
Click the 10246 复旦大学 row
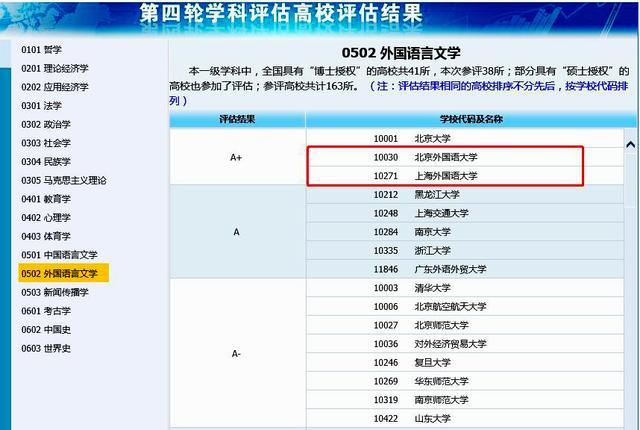click(465, 363)
